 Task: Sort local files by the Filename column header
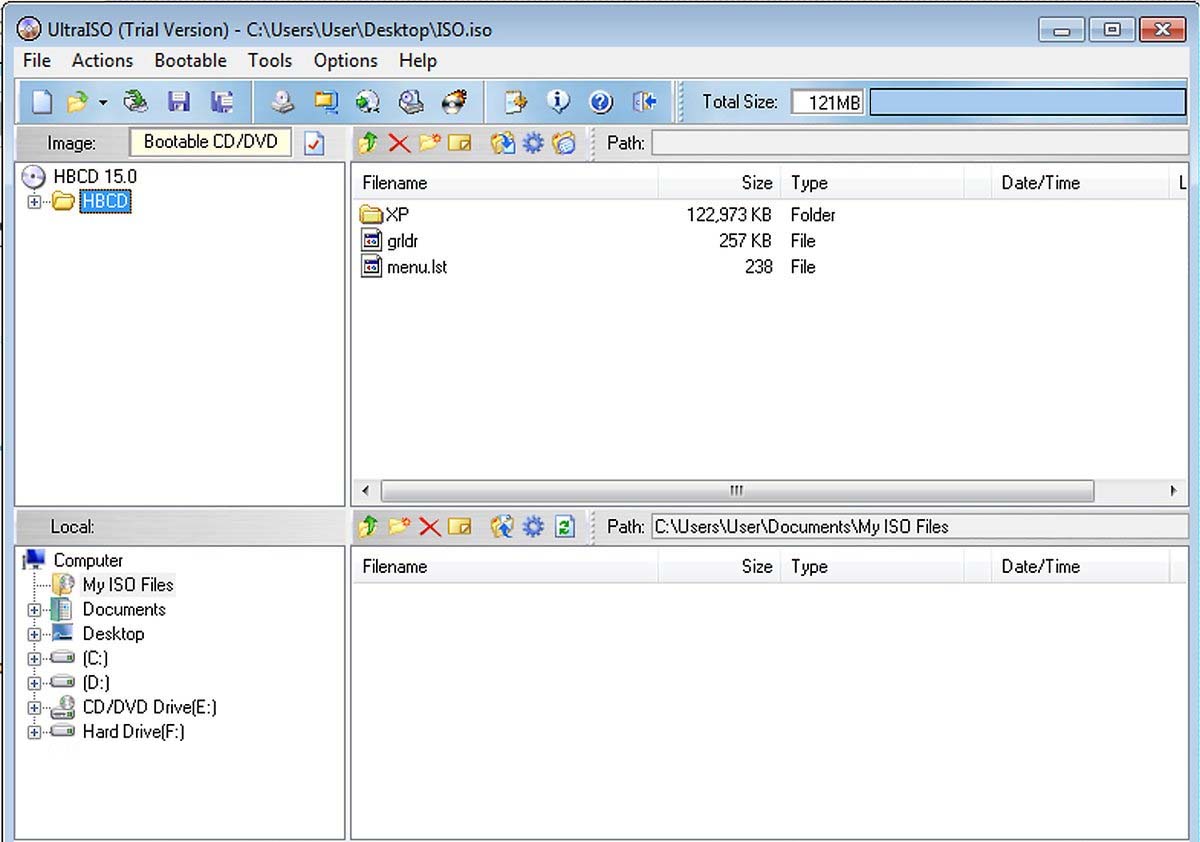point(505,567)
